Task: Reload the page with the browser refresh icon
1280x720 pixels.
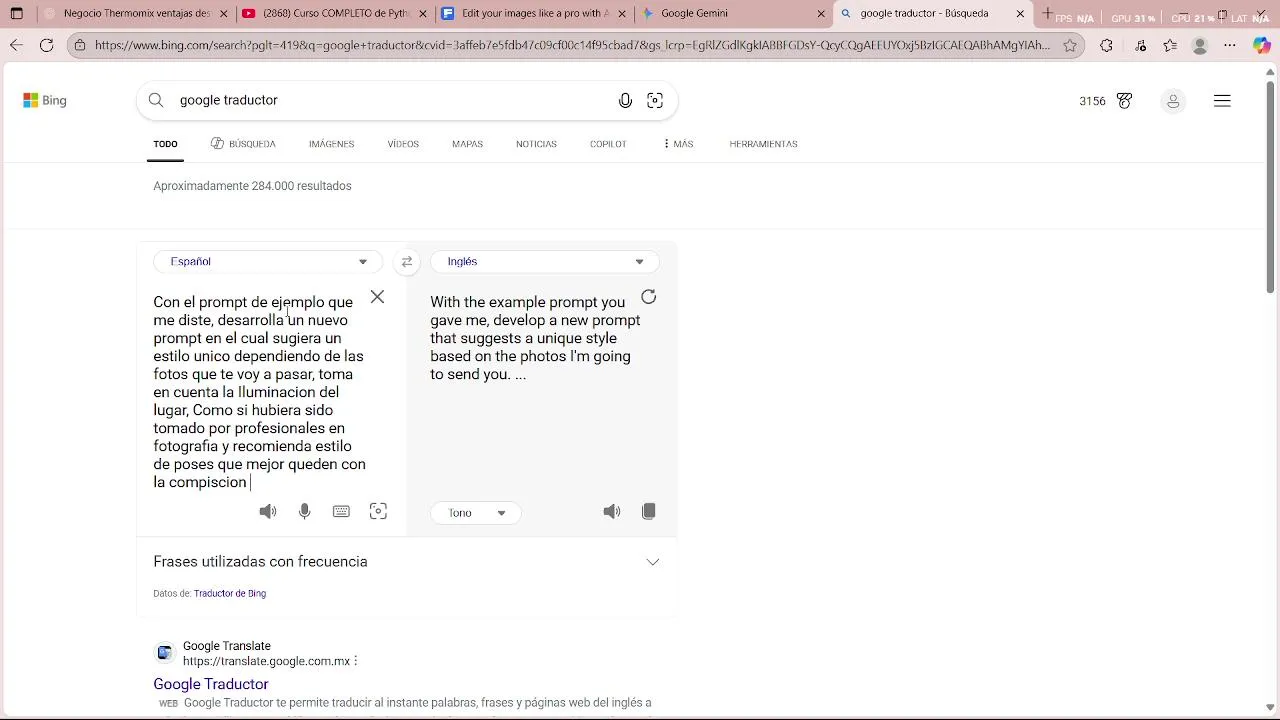Action: point(47,45)
